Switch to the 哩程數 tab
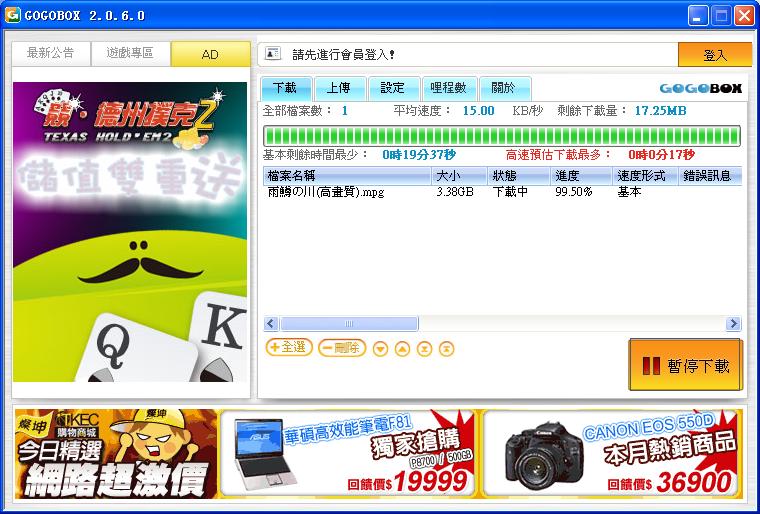The width and height of the screenshot is (760, 514). click(449, 89)
